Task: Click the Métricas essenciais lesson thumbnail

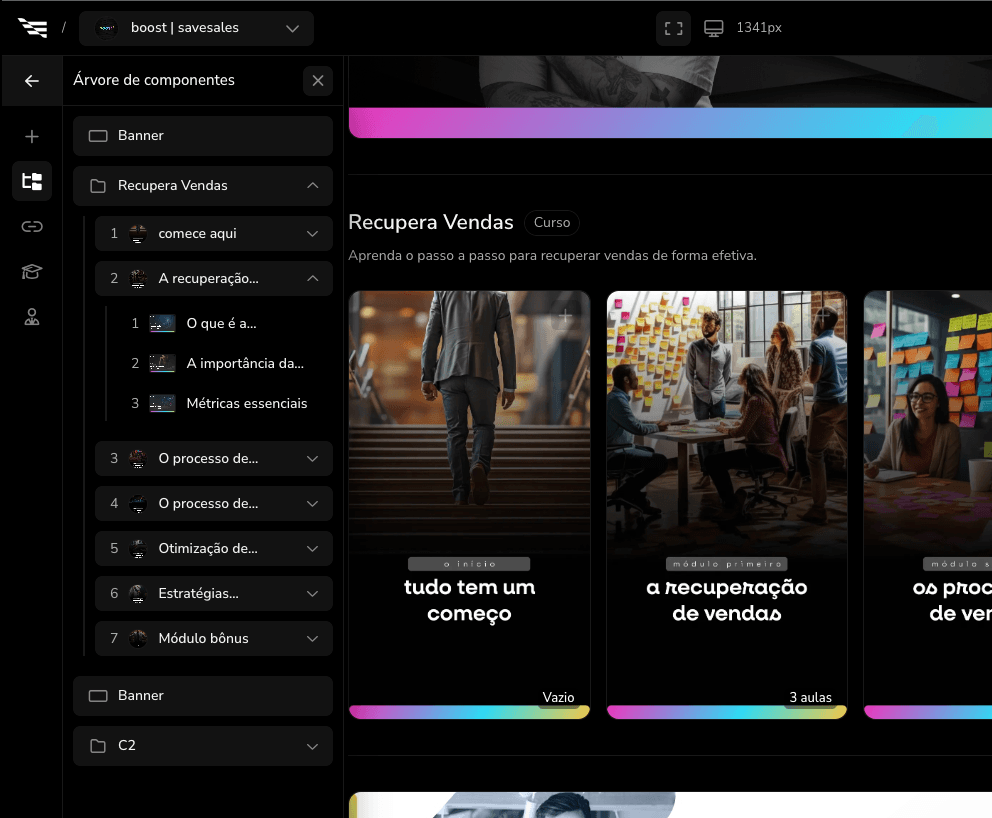Action: (x=162, y=404)
